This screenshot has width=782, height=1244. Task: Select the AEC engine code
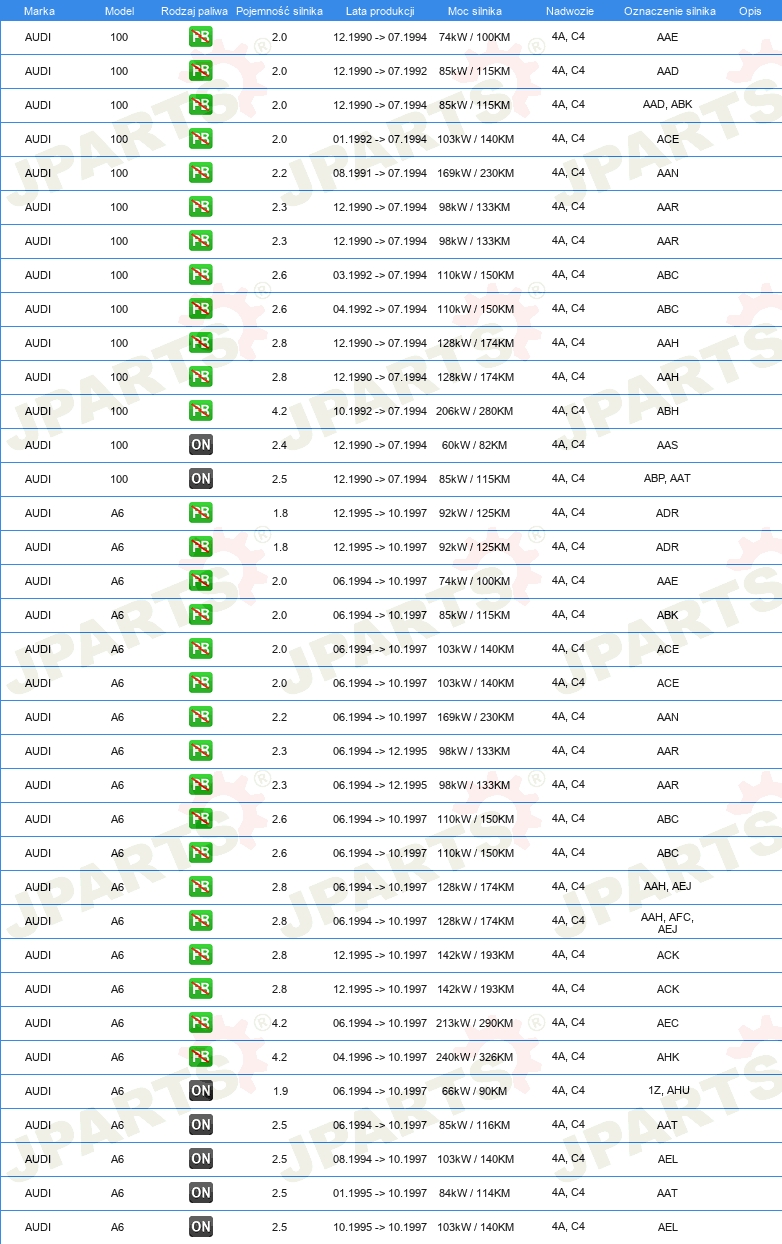667,1023
